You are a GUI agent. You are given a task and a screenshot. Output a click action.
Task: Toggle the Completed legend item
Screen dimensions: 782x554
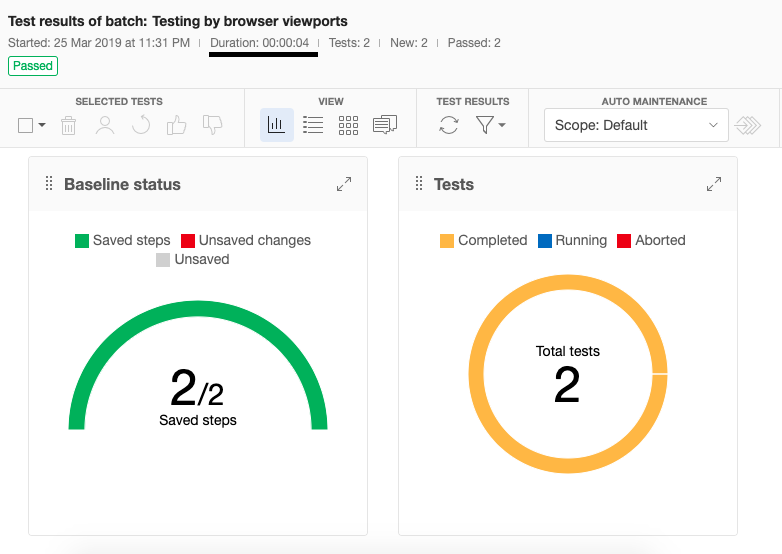[x=483, y=240]
